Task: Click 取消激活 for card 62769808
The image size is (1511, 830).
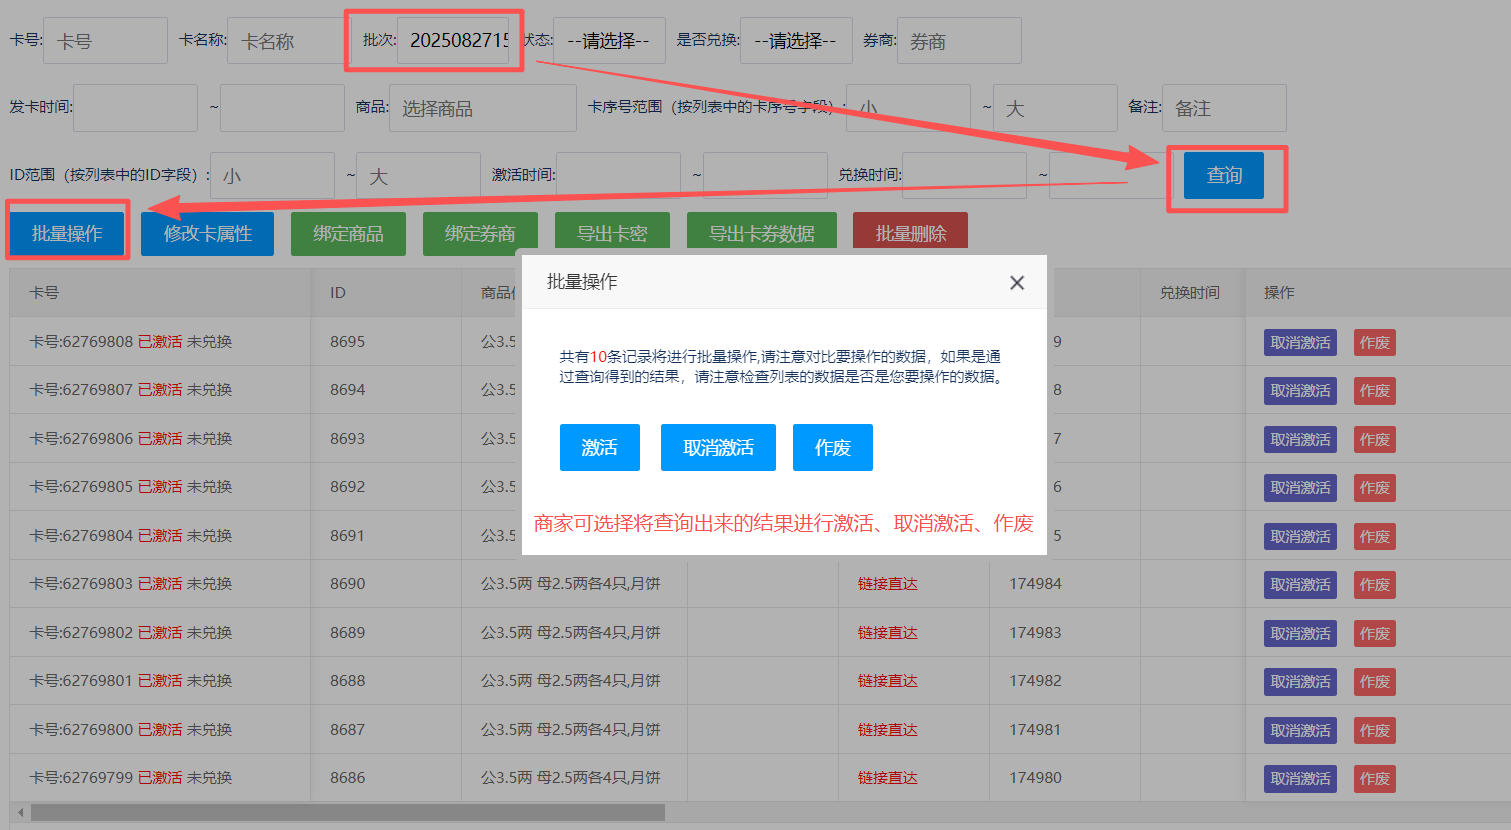Action: pos(1300,342)
